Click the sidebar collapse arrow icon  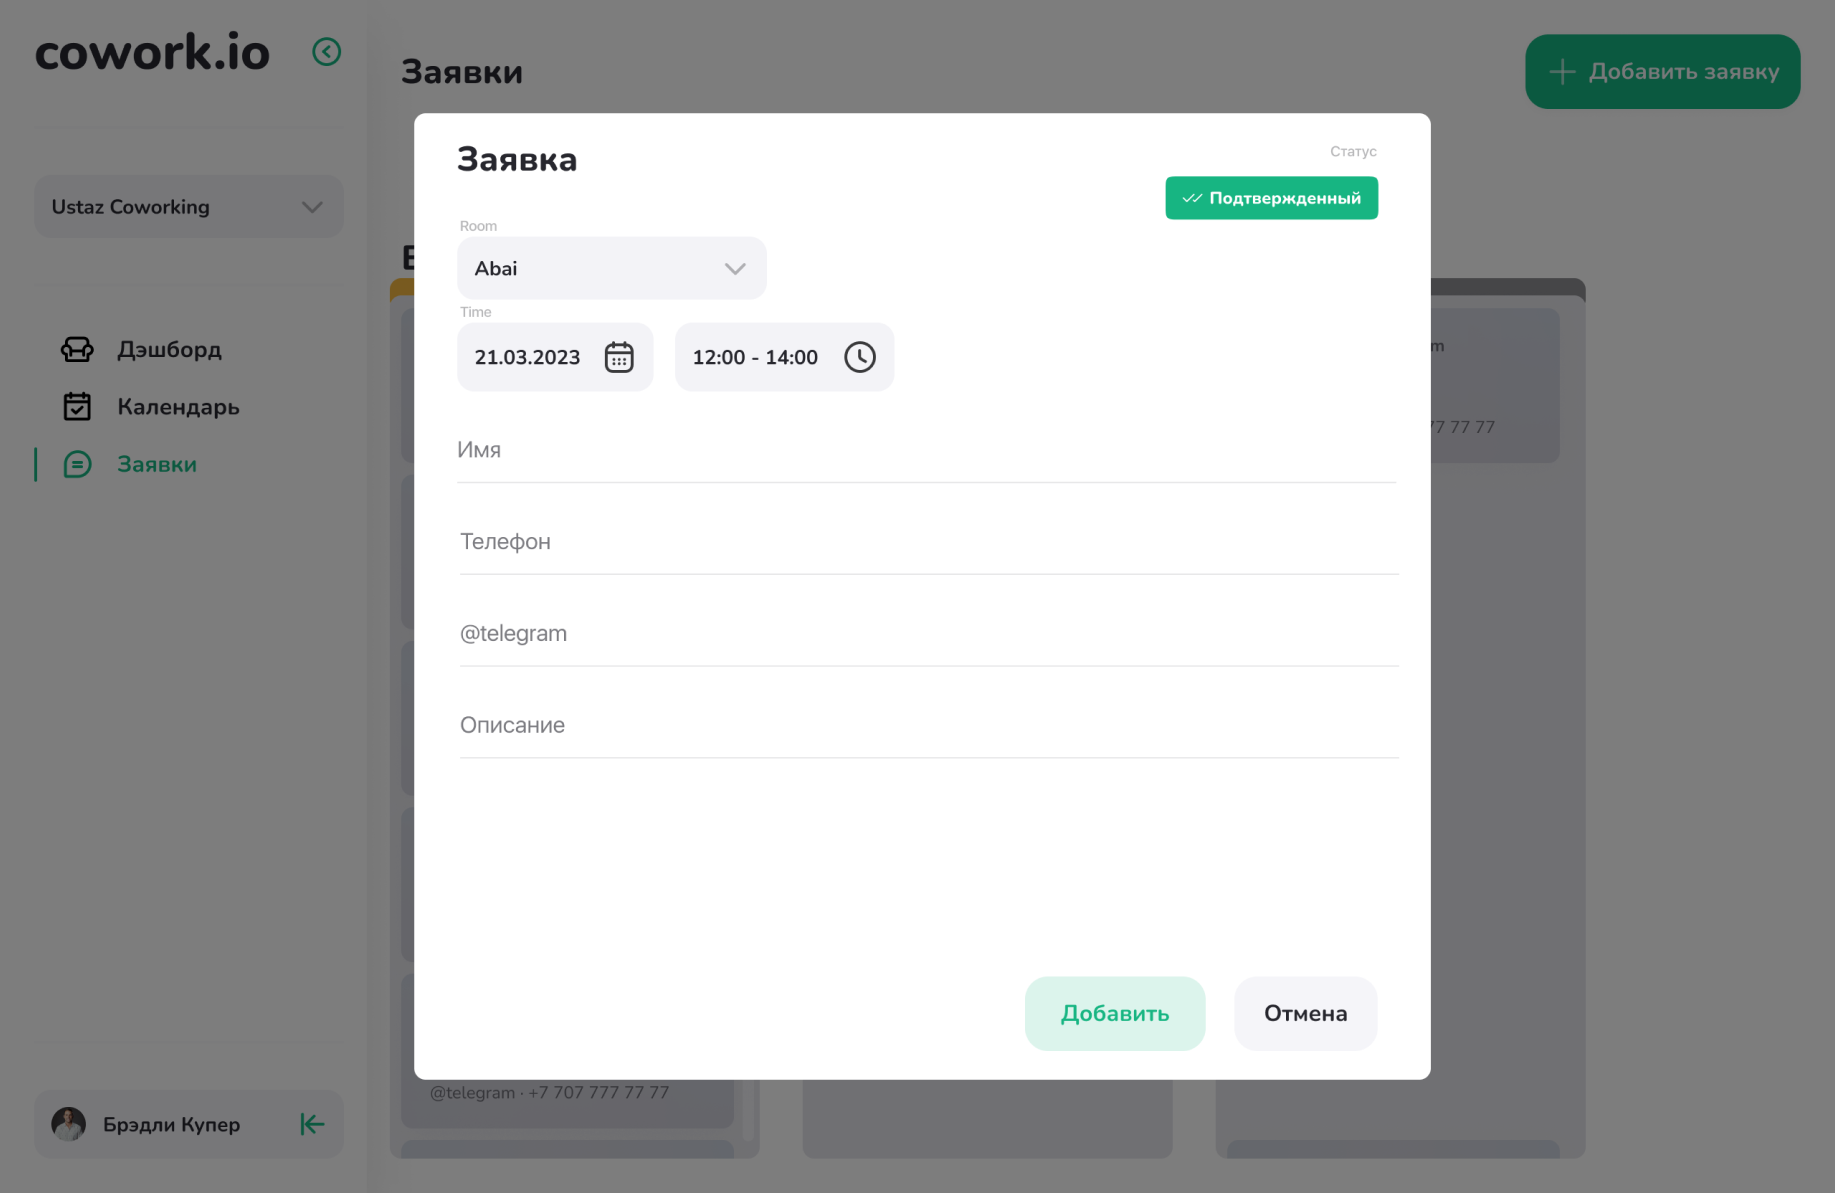pos(327,52)
